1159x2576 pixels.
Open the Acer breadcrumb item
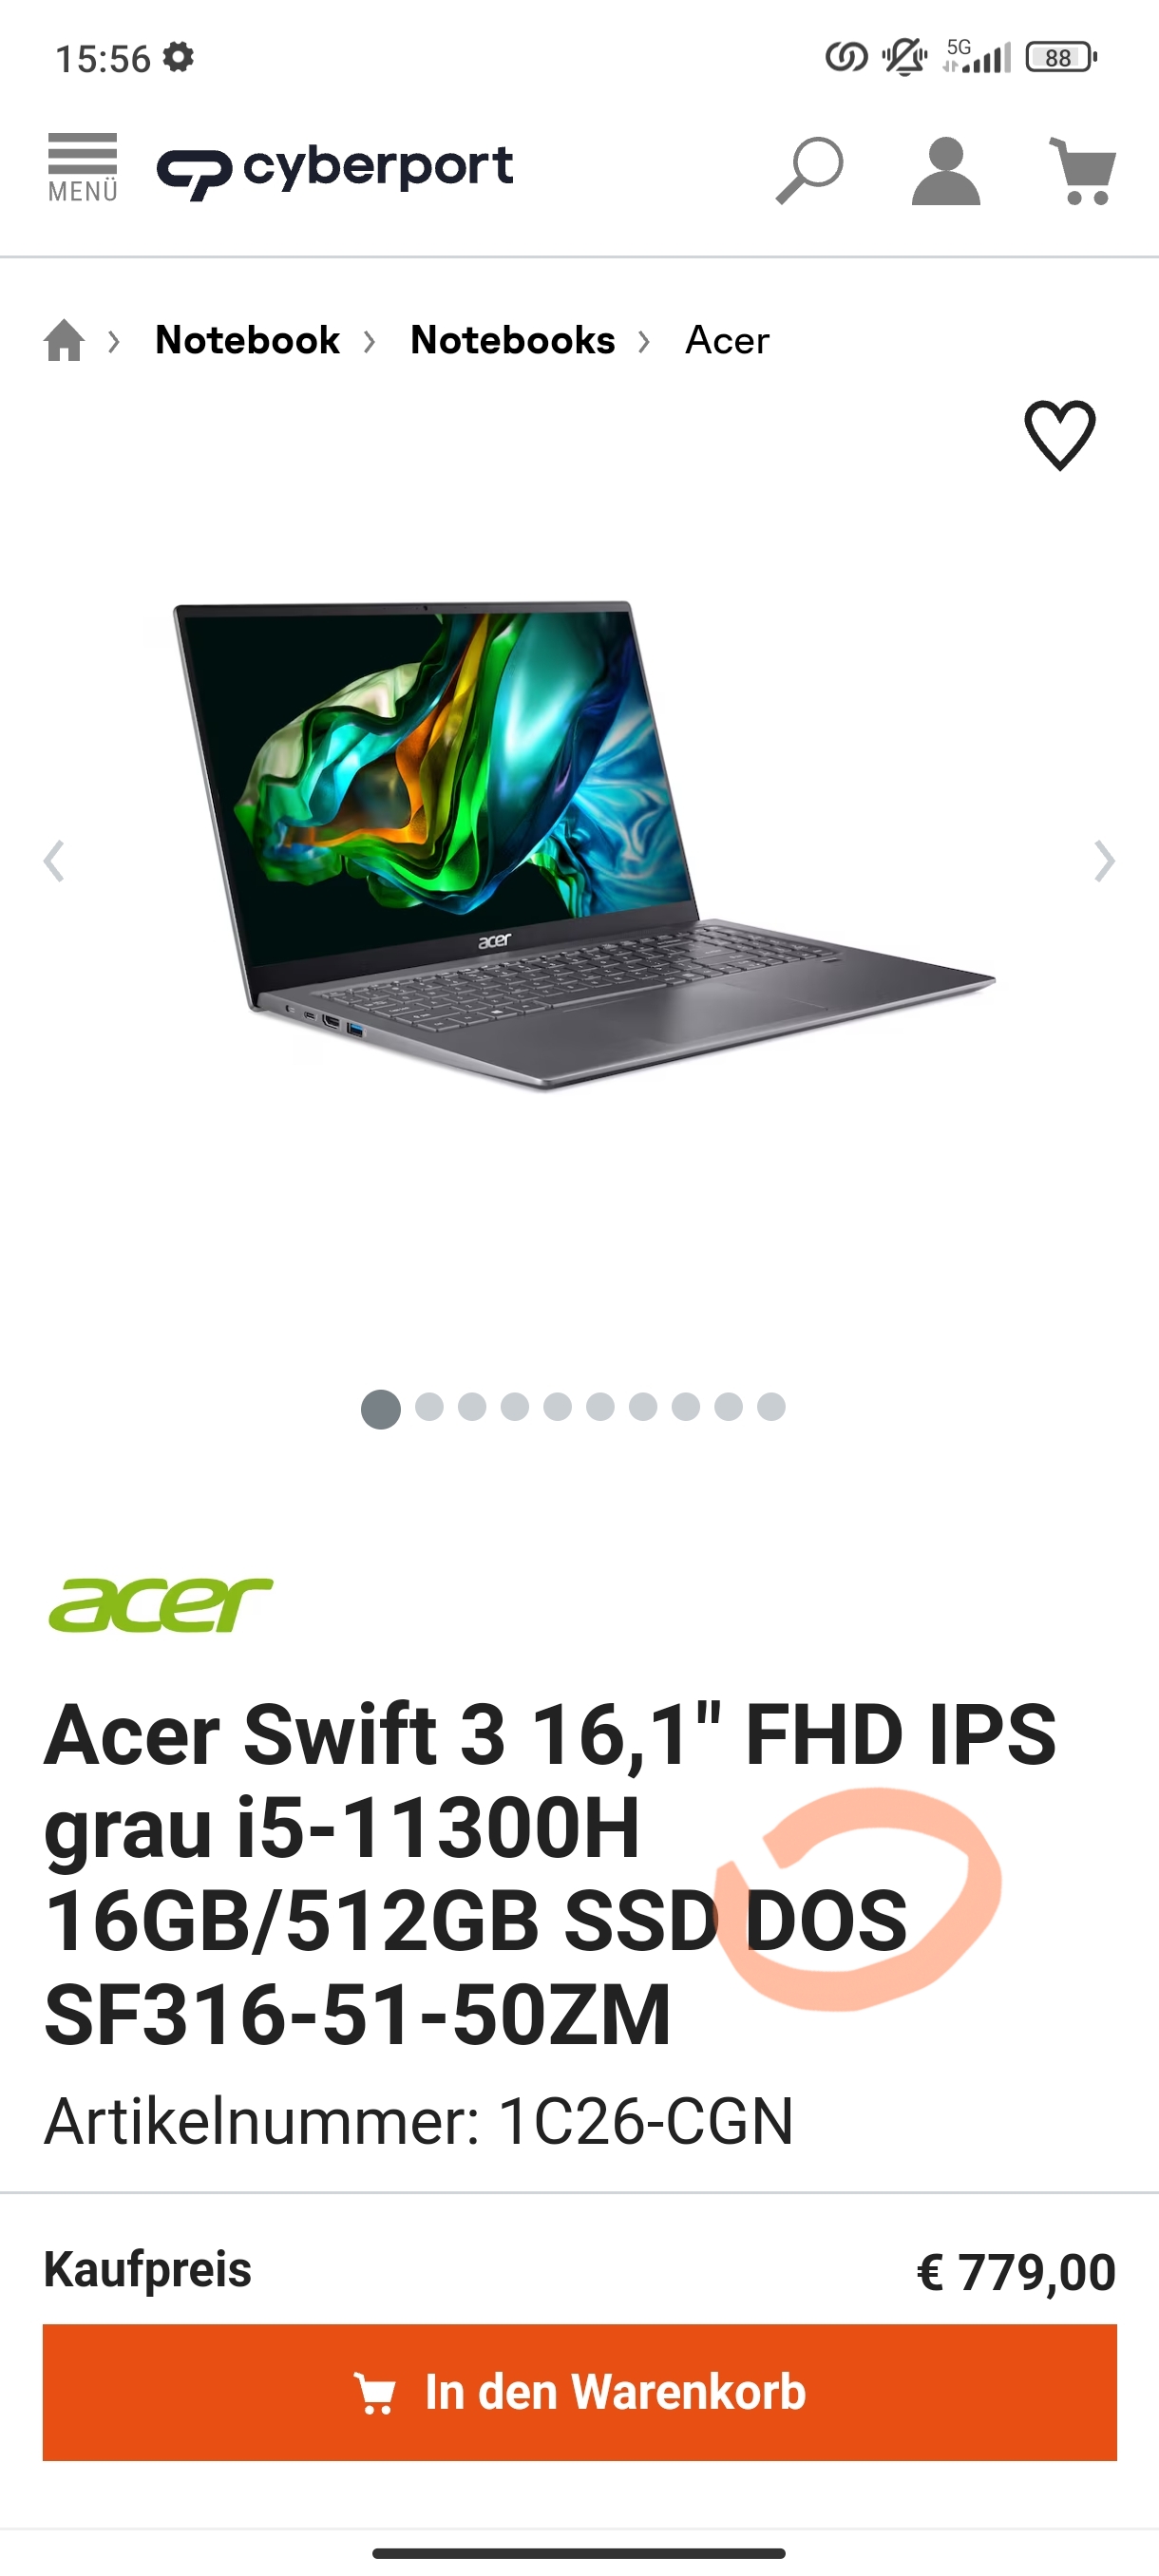click(727, 341)
